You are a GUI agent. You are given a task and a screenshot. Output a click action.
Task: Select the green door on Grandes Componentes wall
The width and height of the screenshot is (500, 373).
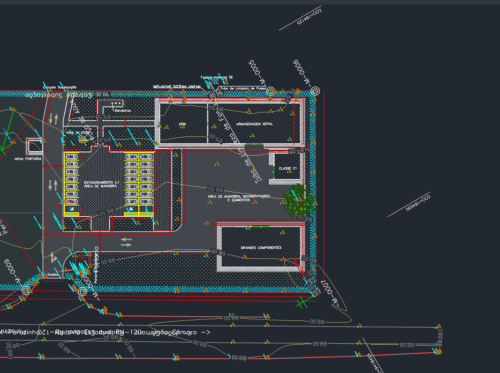coord(260,227)
